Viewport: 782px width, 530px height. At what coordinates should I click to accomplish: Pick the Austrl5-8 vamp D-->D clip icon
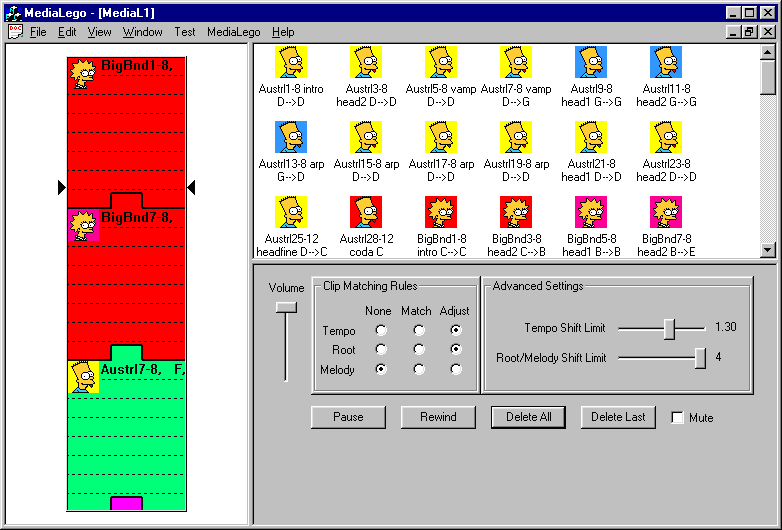tap(441, 62)
